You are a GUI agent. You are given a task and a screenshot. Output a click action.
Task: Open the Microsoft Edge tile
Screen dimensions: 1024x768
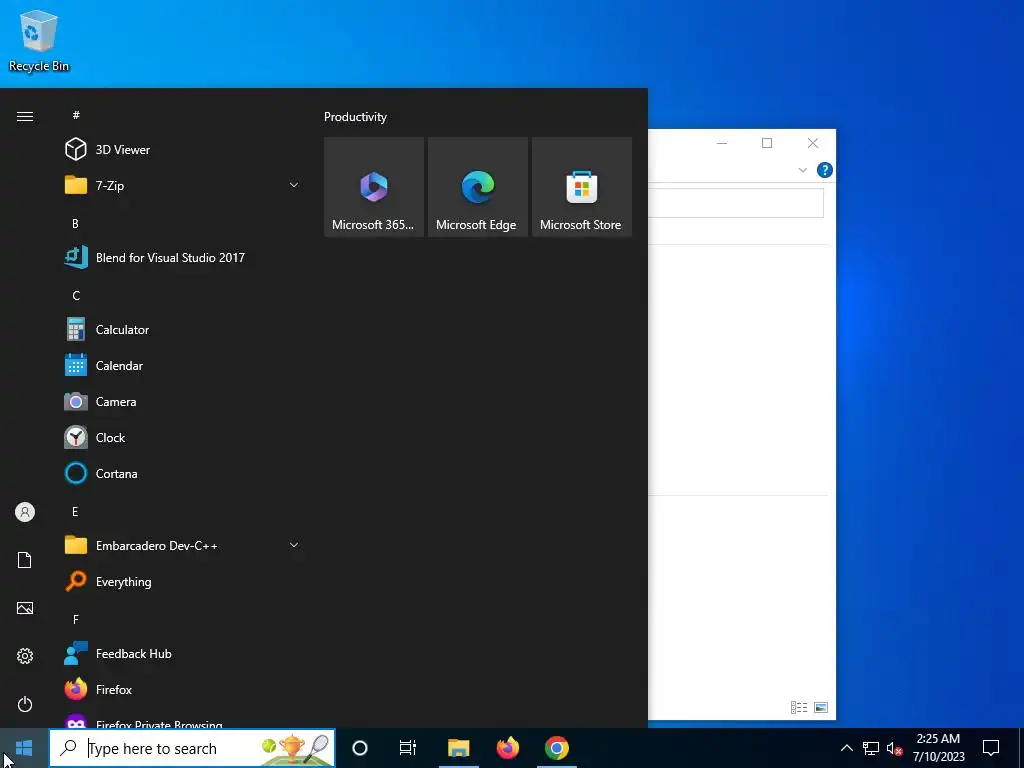point(477,187)
